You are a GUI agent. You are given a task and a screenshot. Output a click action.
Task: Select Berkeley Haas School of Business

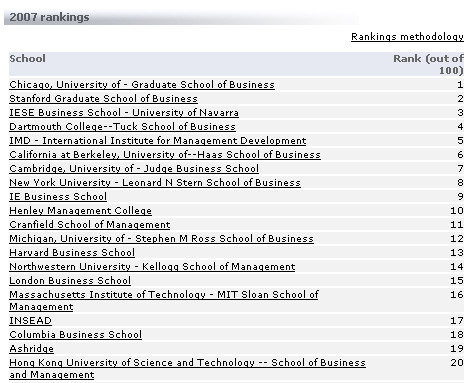tap(165, 155)
